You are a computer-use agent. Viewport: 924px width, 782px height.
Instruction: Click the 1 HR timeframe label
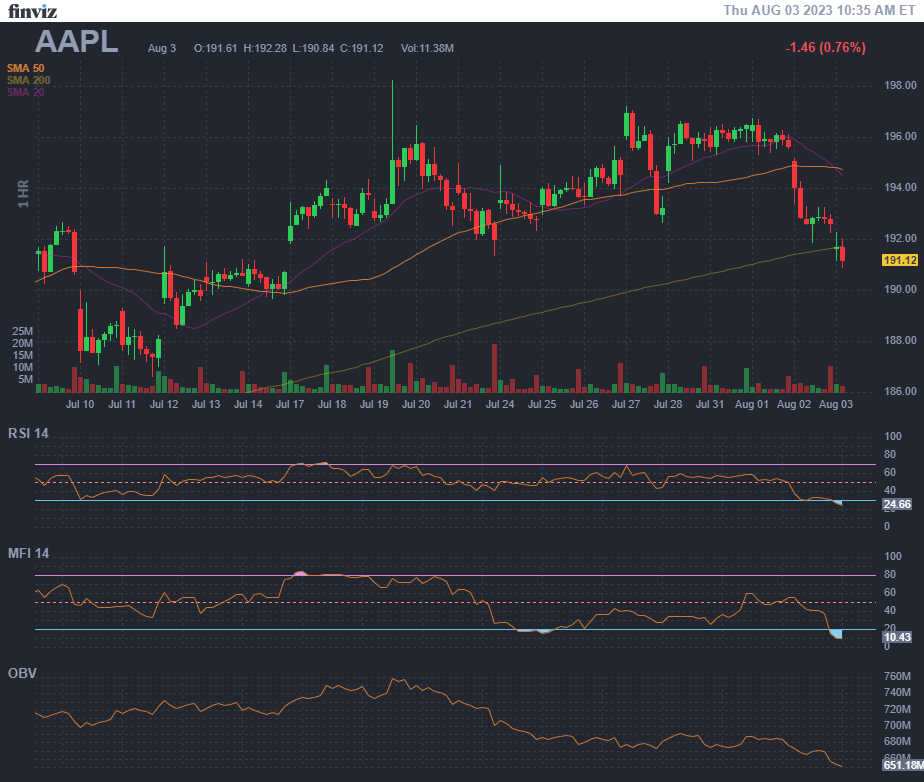pyautogui.click(x=23, y=193)
